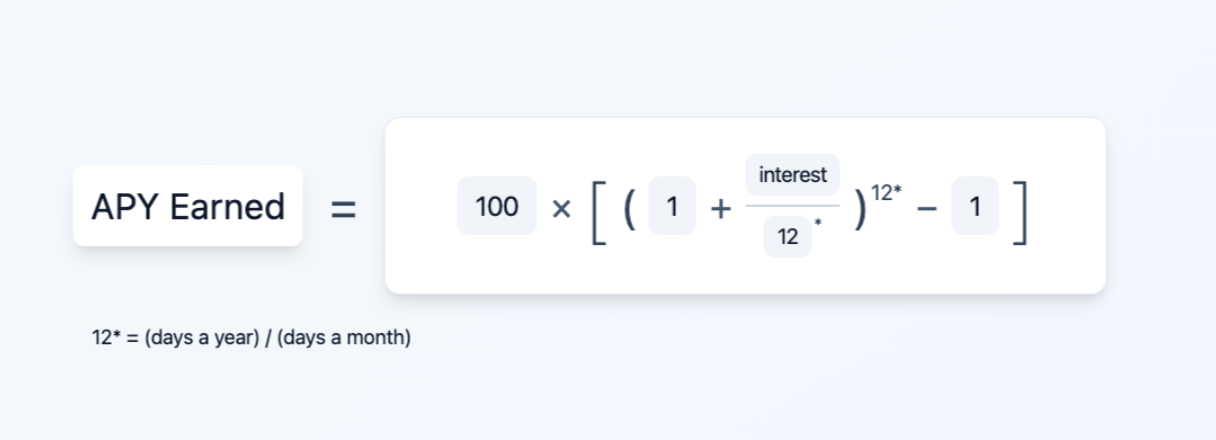Click the opening square bracket
1216x440 pixels.
(x=598, y=206)
